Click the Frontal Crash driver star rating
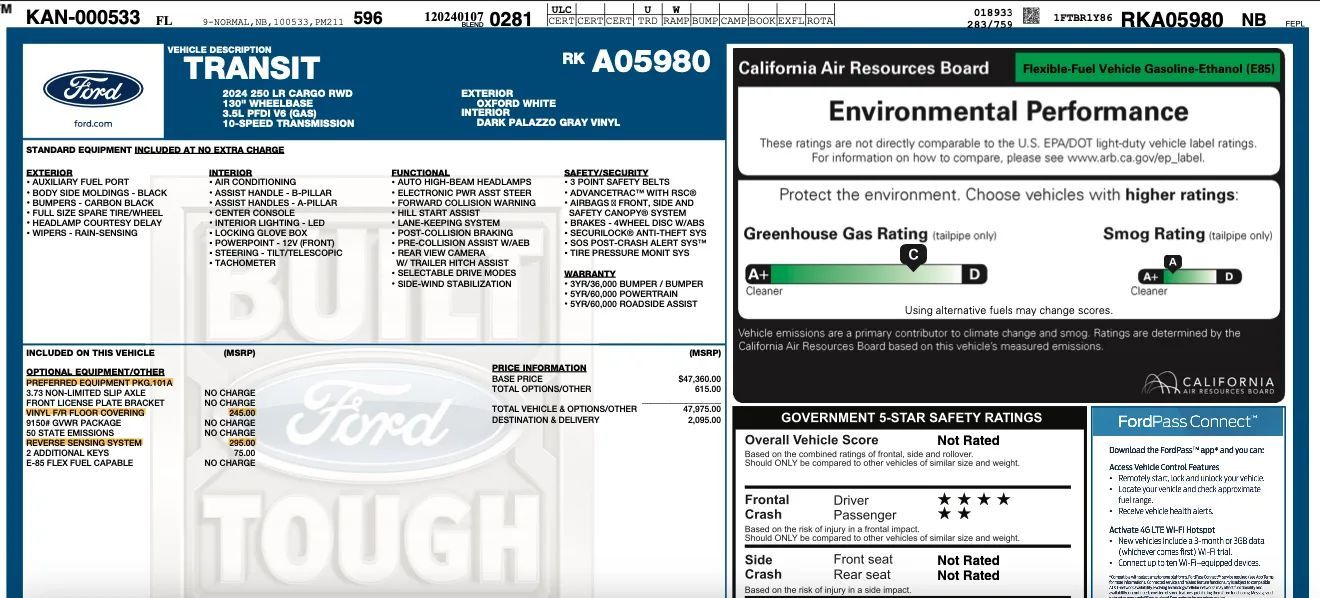1320x598 pixels. coord(973,499)
